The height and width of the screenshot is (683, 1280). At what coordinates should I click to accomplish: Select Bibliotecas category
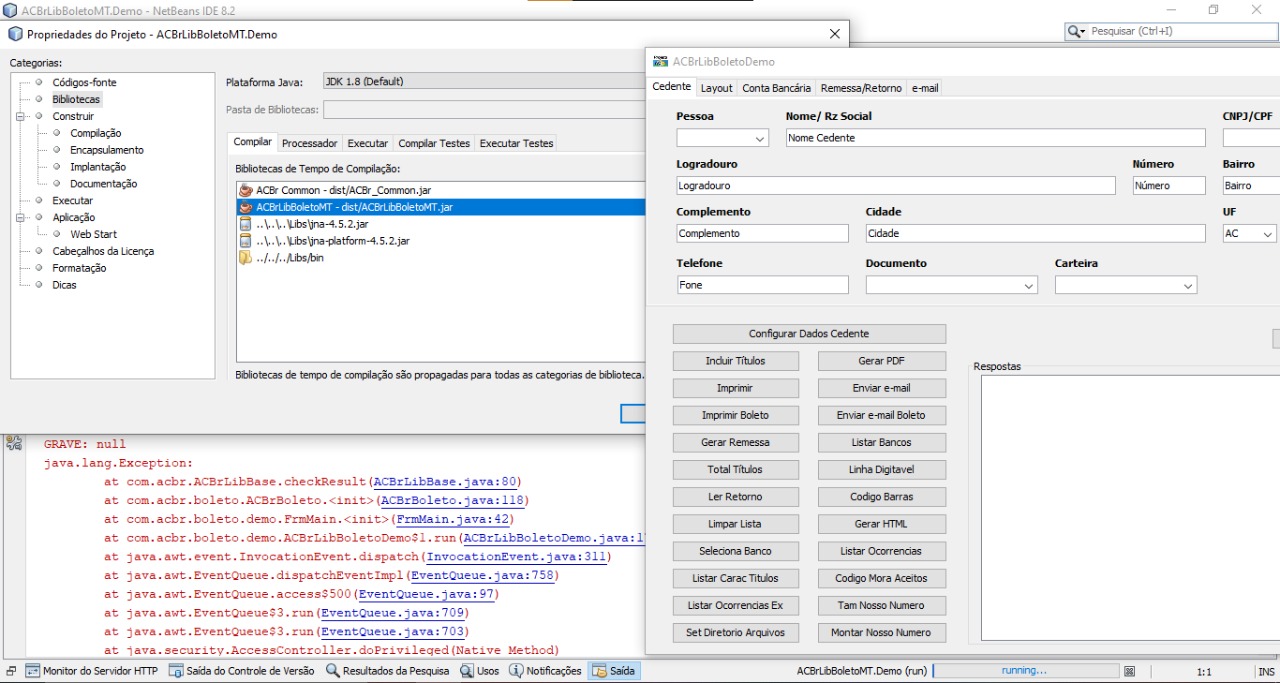pyautogui.click(x=76, y=100)
